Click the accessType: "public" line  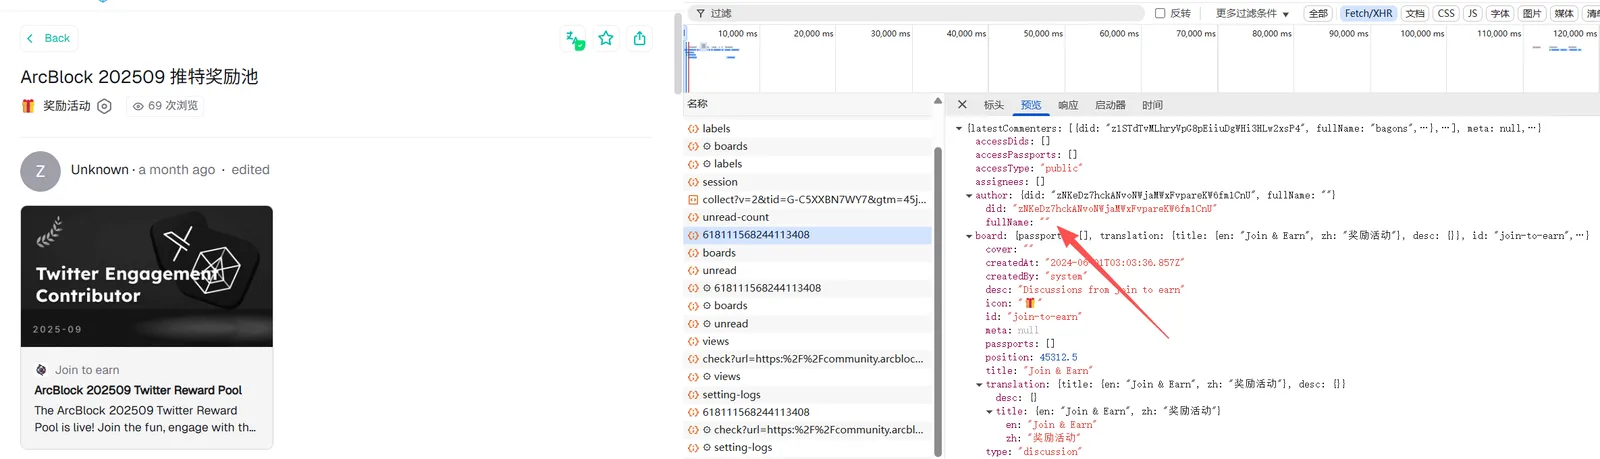pos(1028,168)
